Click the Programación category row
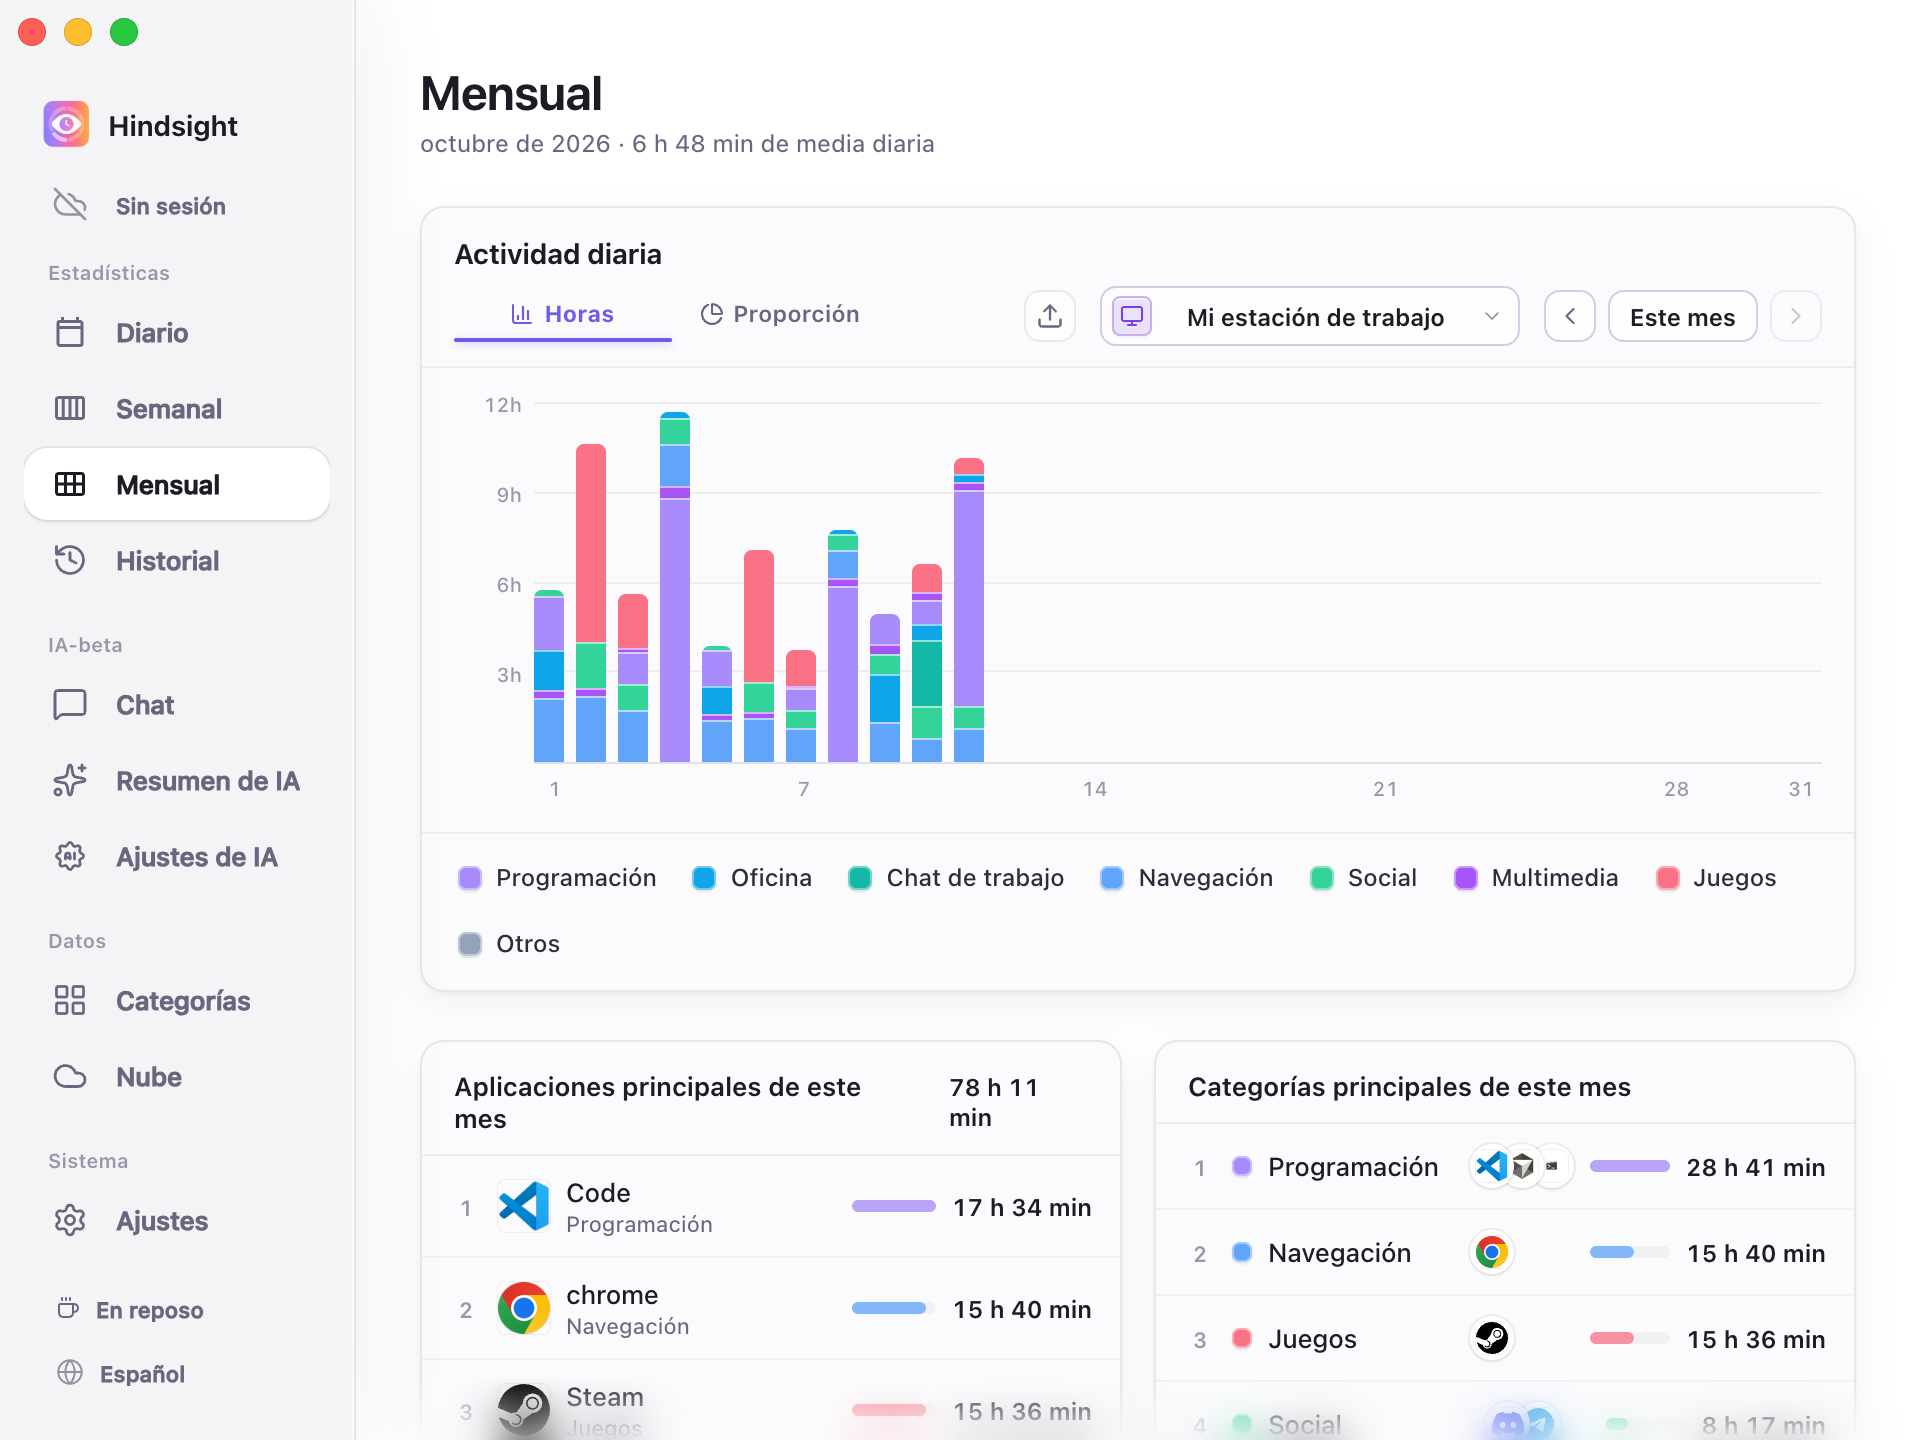The width and height of the screenshot is (1920, 1440). pyautogui.click(x=1505, y=1167)
